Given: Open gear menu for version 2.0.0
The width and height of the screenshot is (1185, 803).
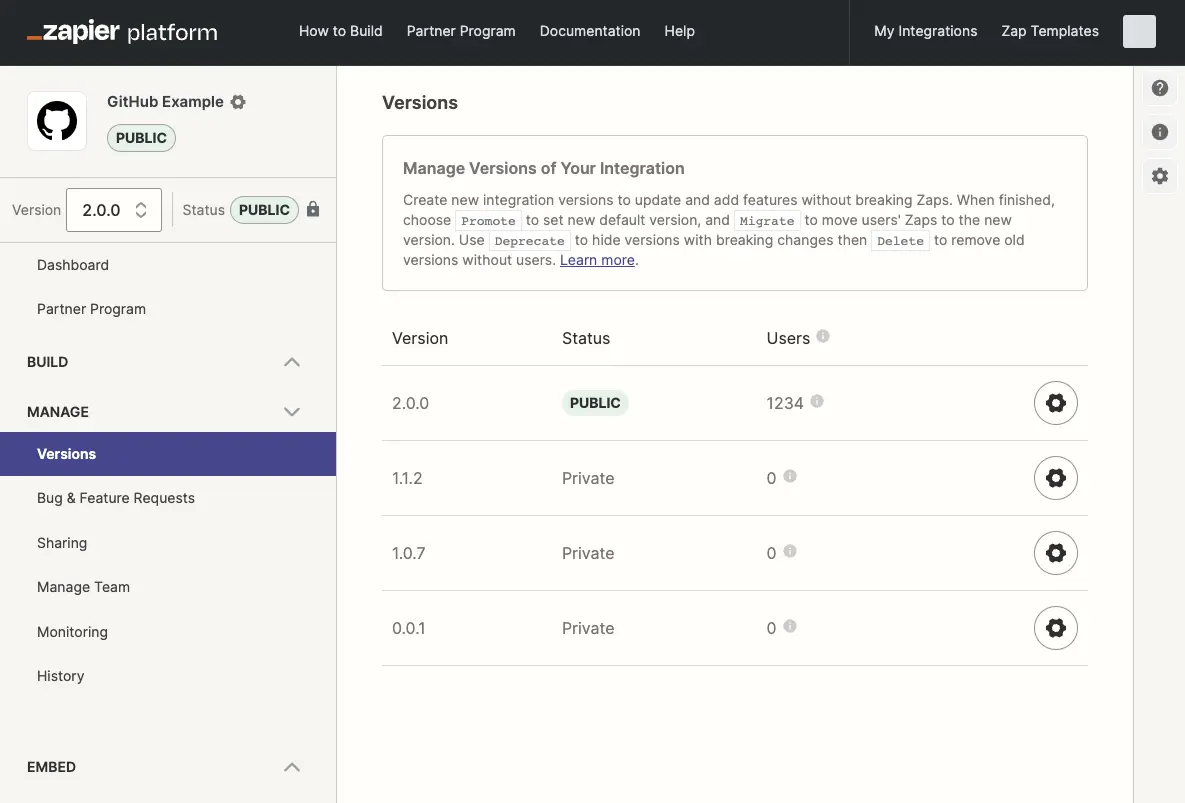Looking at the screenshot, I should coord(1055,403).
